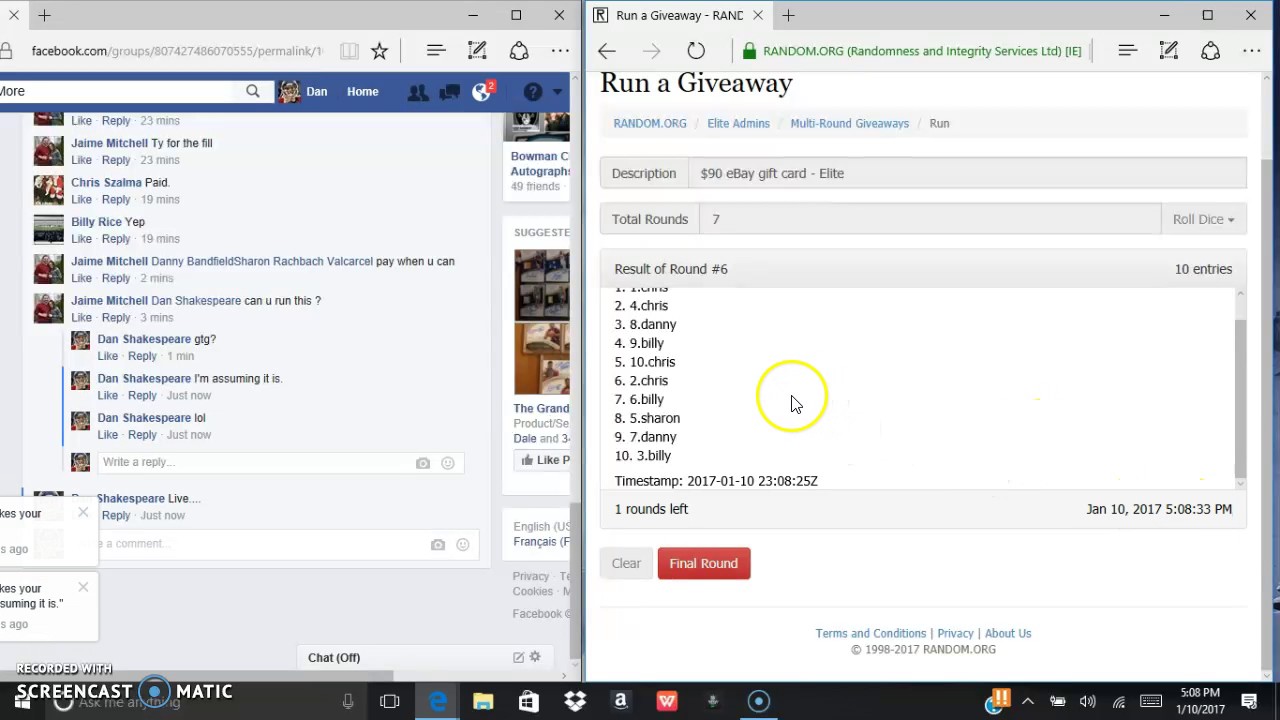Viewport: 1280px width, 720px height.
Task: Open Facebook messages icon
Action: pyautogui.click(x=450, y=92)
